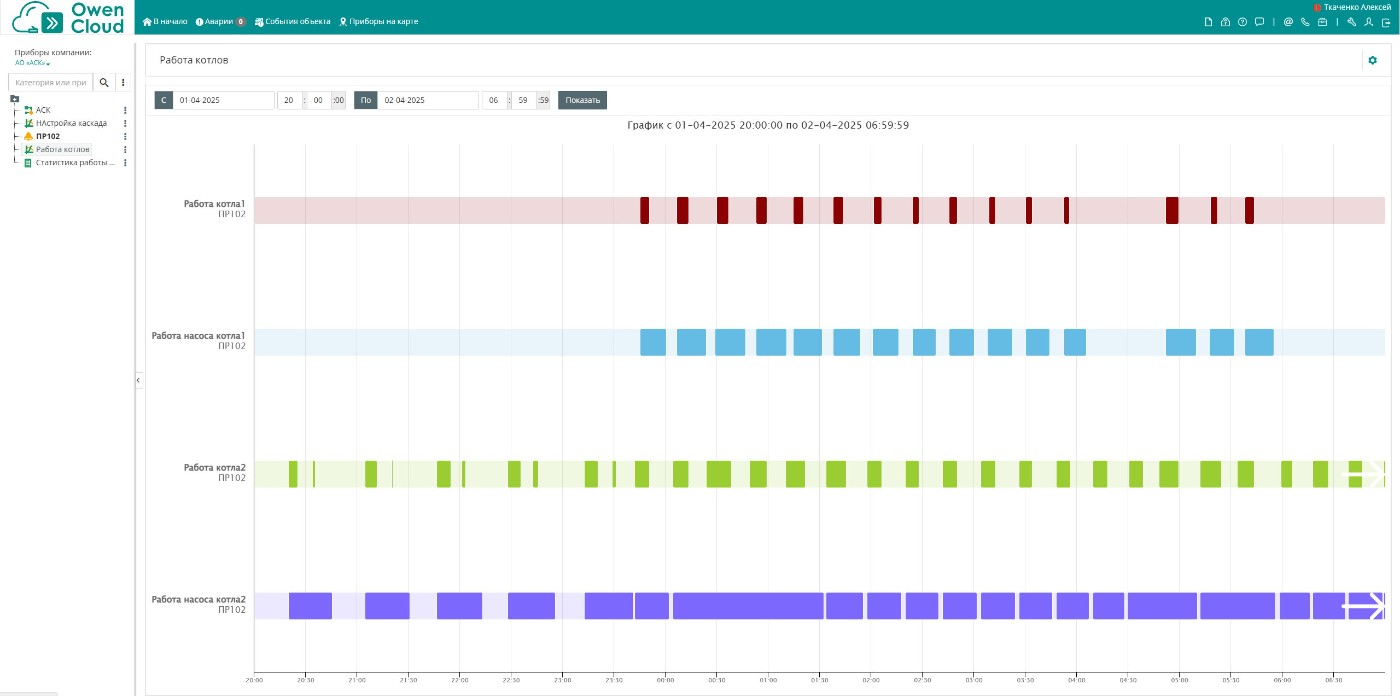Open the Аварии menu item
Viewport: 1400px width, 696px height.
(x=220, y=21)
